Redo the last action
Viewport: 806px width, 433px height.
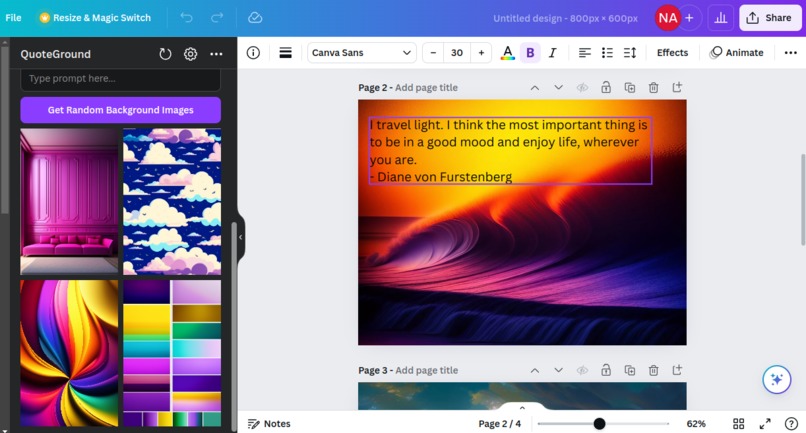coord(217,18)
